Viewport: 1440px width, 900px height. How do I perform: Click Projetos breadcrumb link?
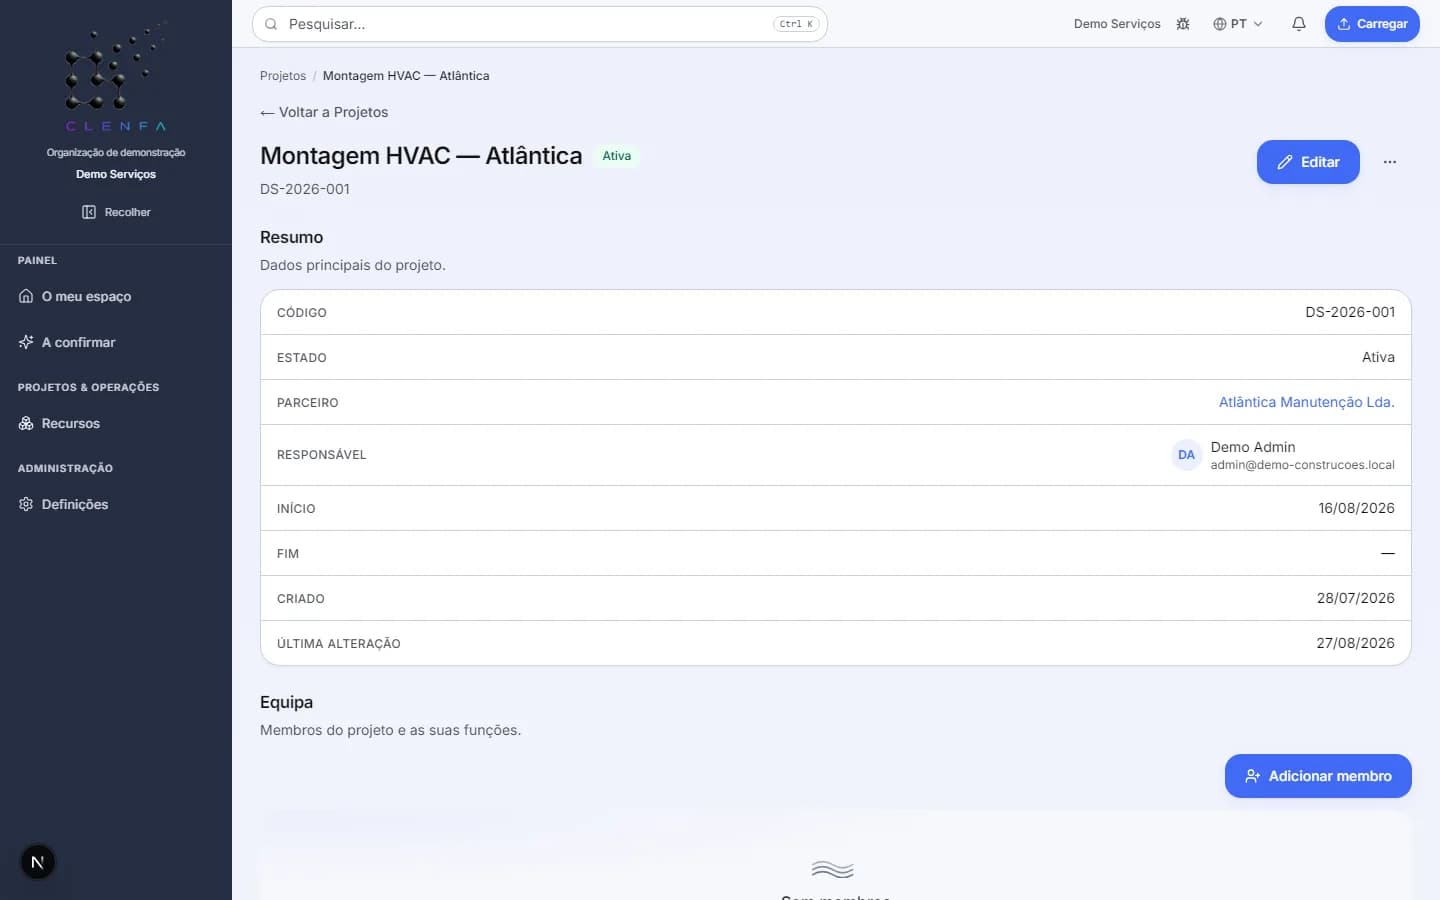tap(283, 76)
